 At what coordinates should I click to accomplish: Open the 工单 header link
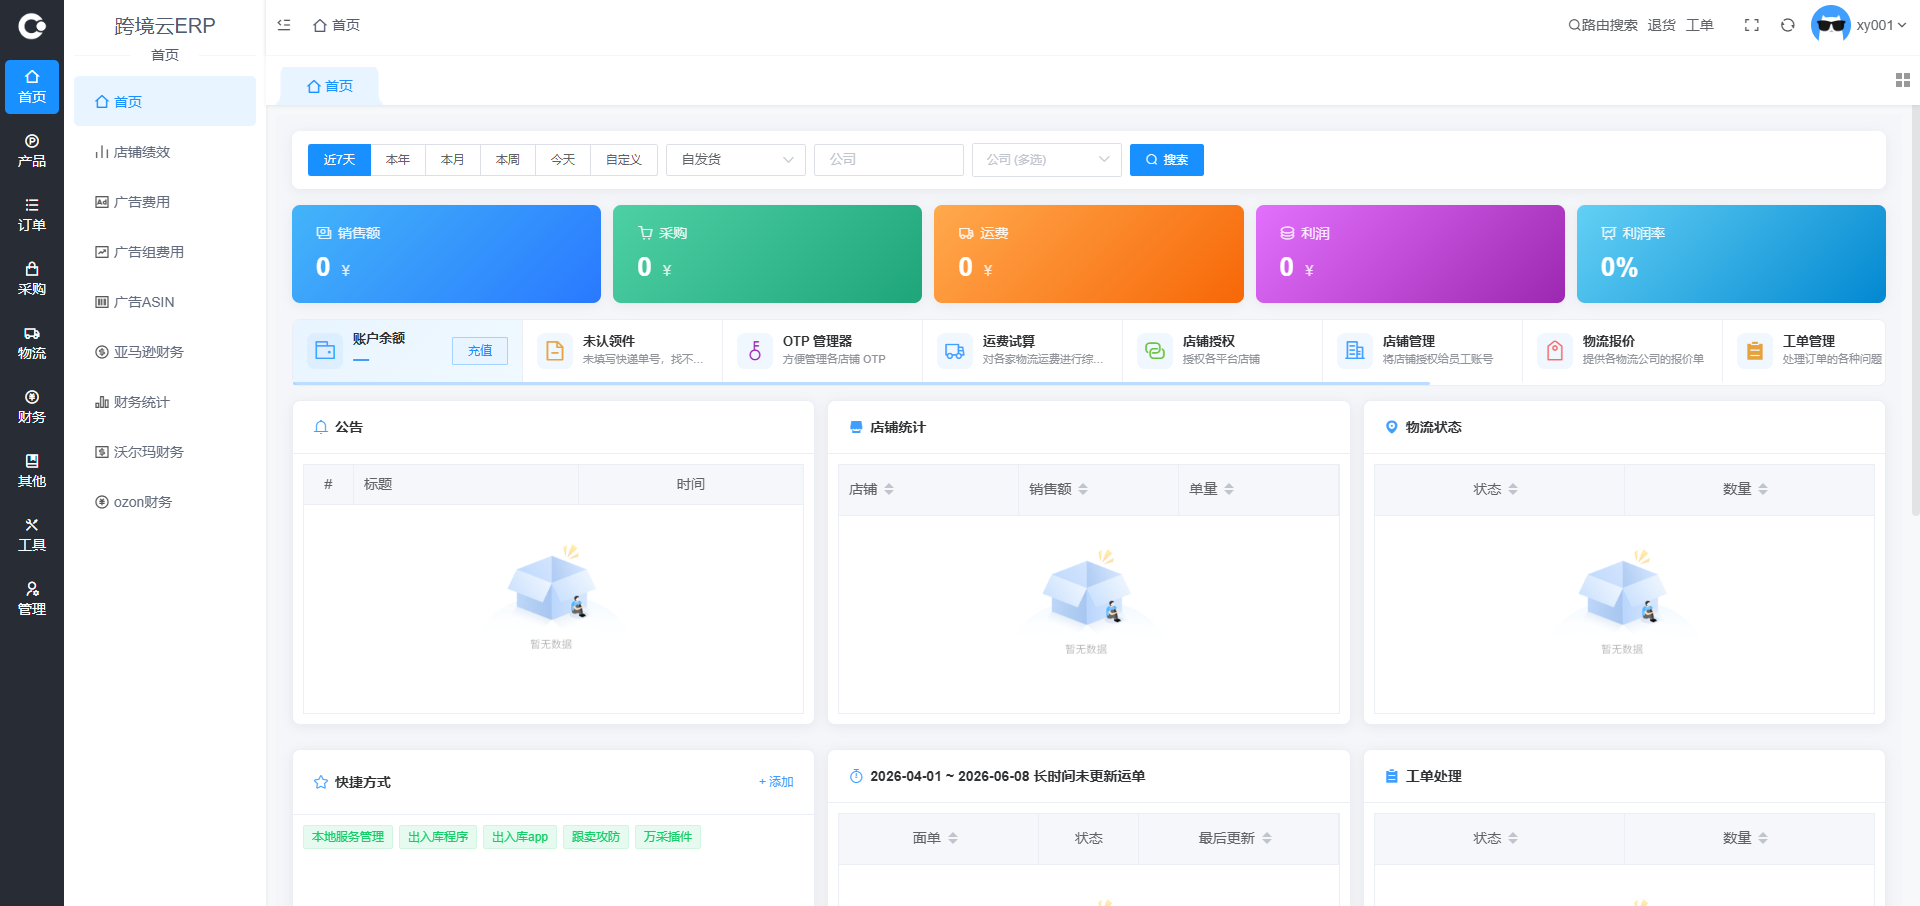coord(1700,25)
